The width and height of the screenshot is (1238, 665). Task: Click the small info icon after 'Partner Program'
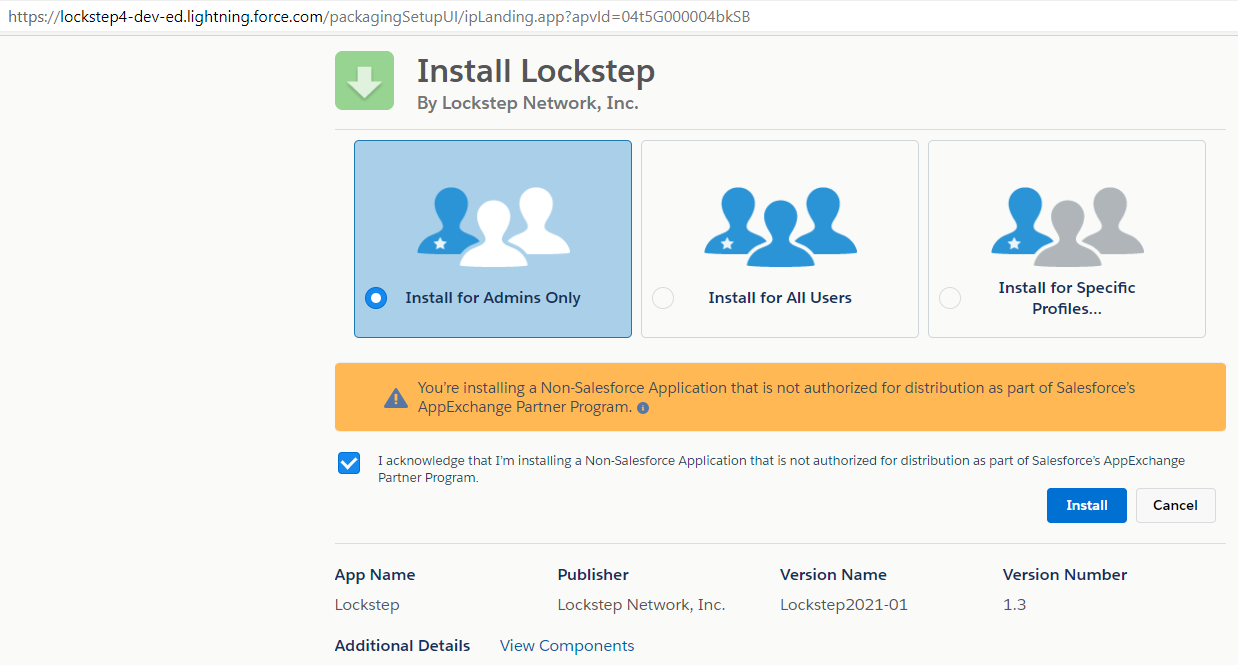coord(643,408)
